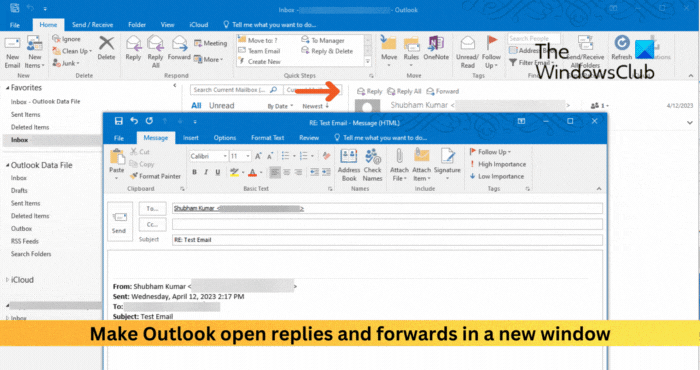Click decrease indent icon

click(x=314, y=172)
